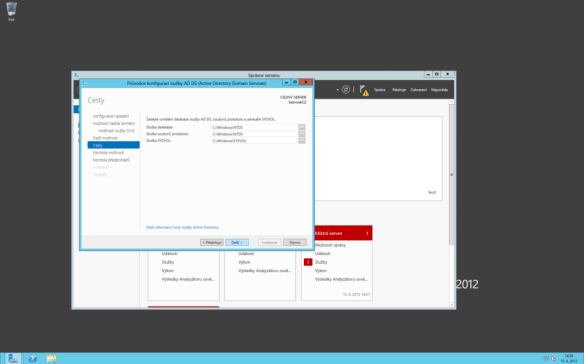
Task: Go to the Kontrola možností step
Action: pos(108,152)
